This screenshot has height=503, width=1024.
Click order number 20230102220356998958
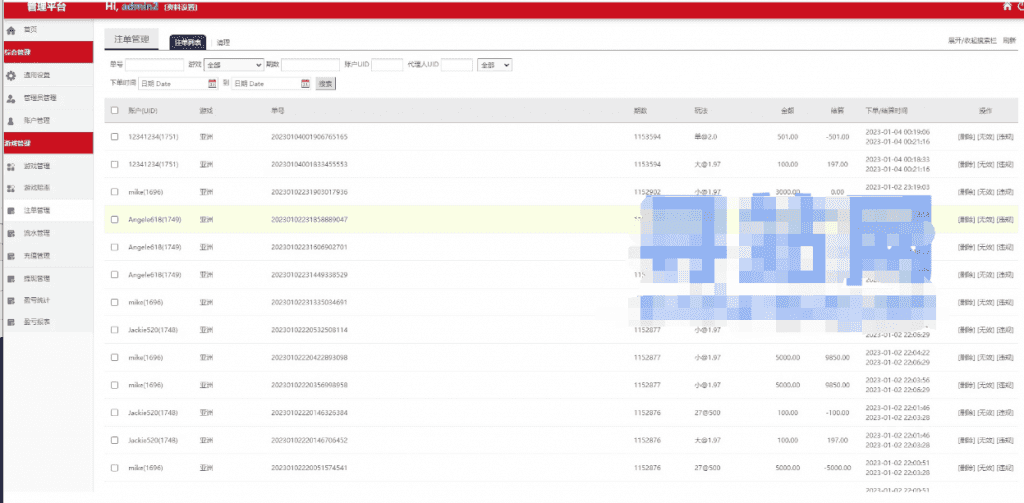click(310, 385)
